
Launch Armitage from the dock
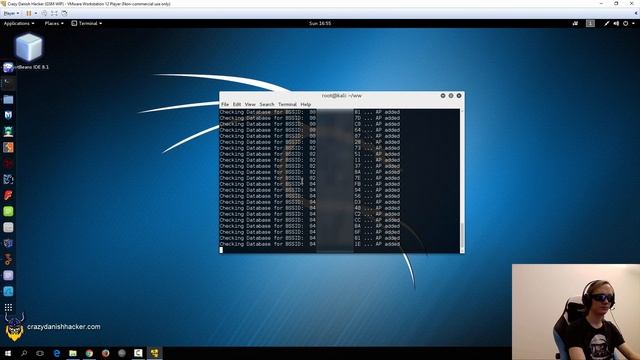[x=8, y=131]
